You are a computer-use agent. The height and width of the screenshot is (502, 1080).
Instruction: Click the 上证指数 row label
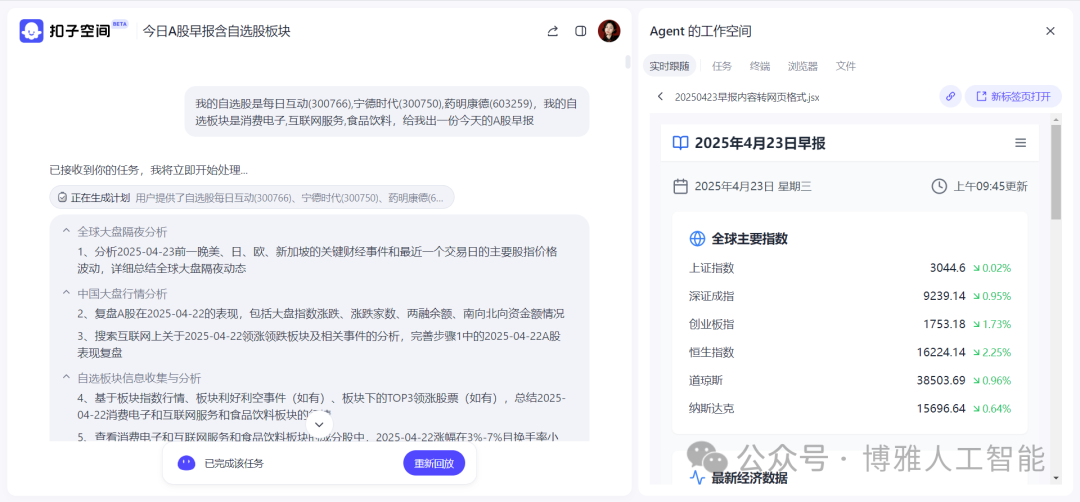point(712,268)
